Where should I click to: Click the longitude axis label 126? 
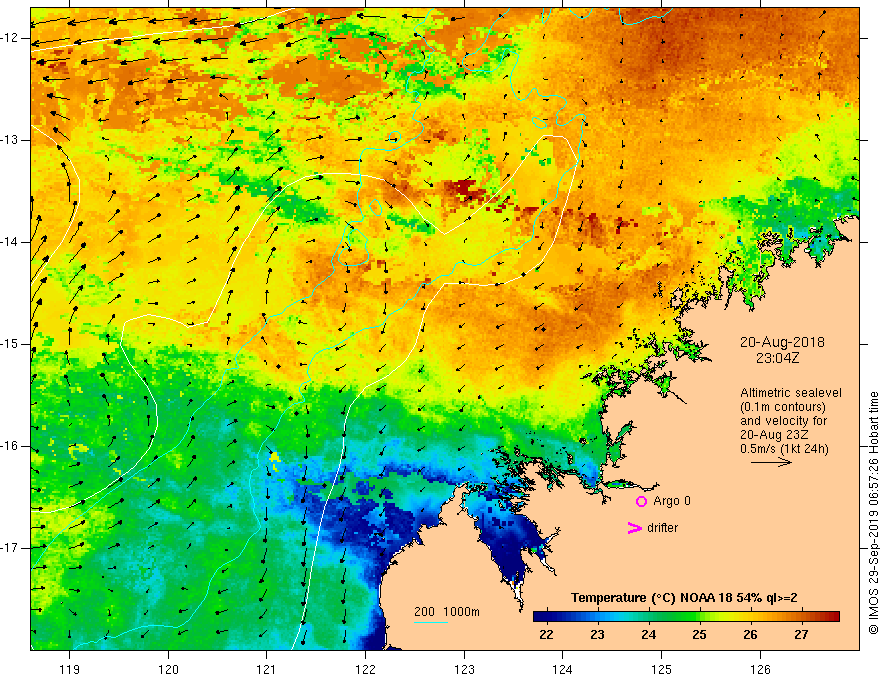760,669
